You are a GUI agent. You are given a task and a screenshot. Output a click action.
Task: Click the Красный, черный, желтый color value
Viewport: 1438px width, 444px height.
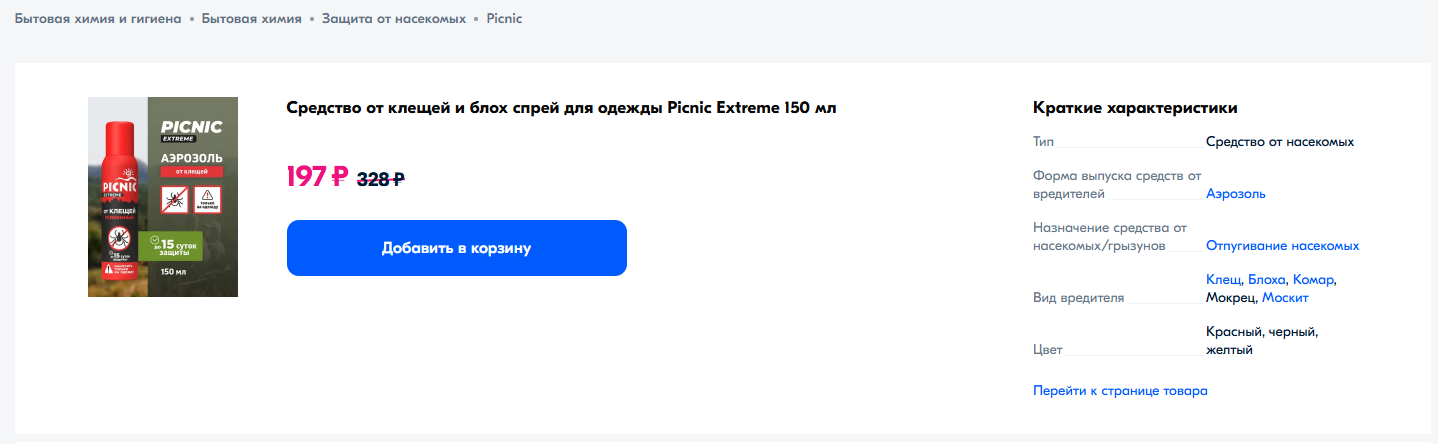[x=1263, y=341]
